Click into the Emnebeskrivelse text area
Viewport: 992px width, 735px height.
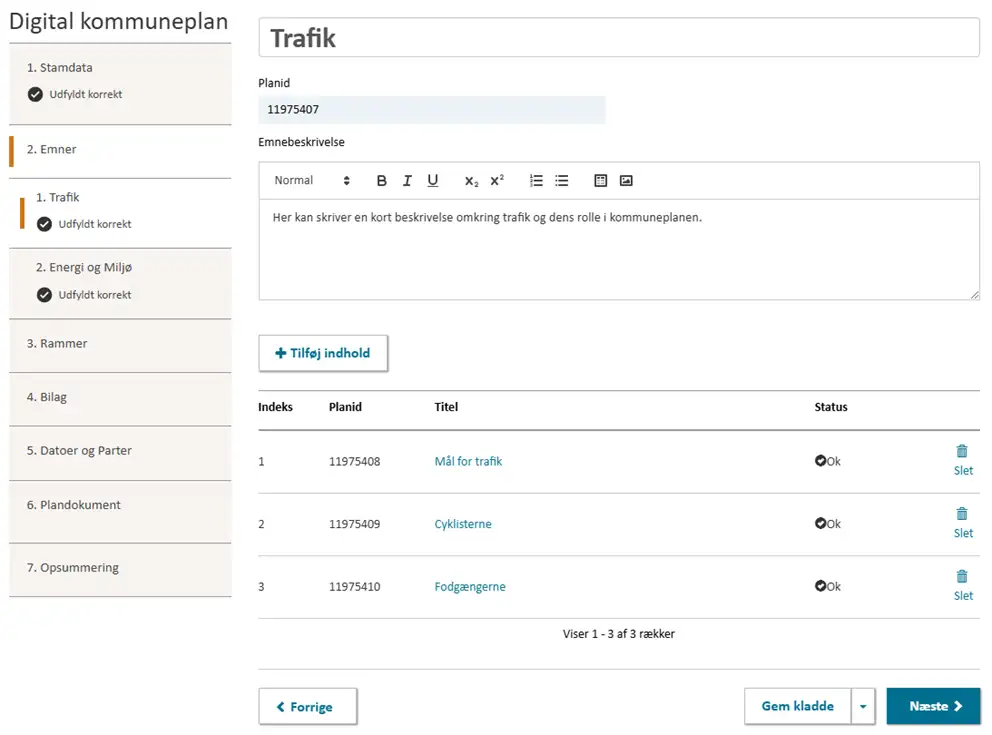pos(618,250)
